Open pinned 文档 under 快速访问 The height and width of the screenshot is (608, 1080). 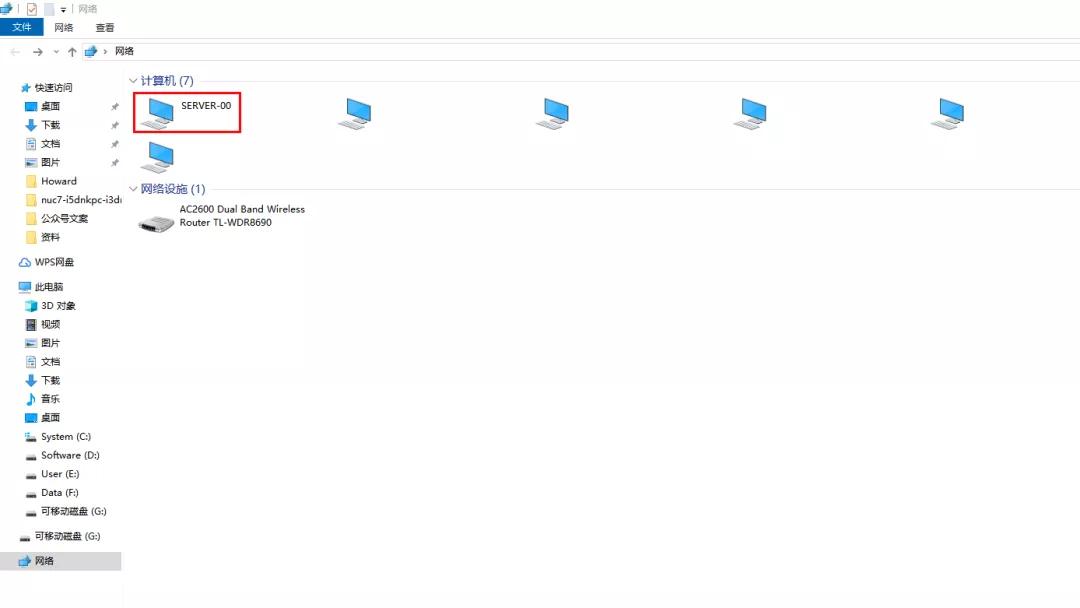click(x=50, y=143)
